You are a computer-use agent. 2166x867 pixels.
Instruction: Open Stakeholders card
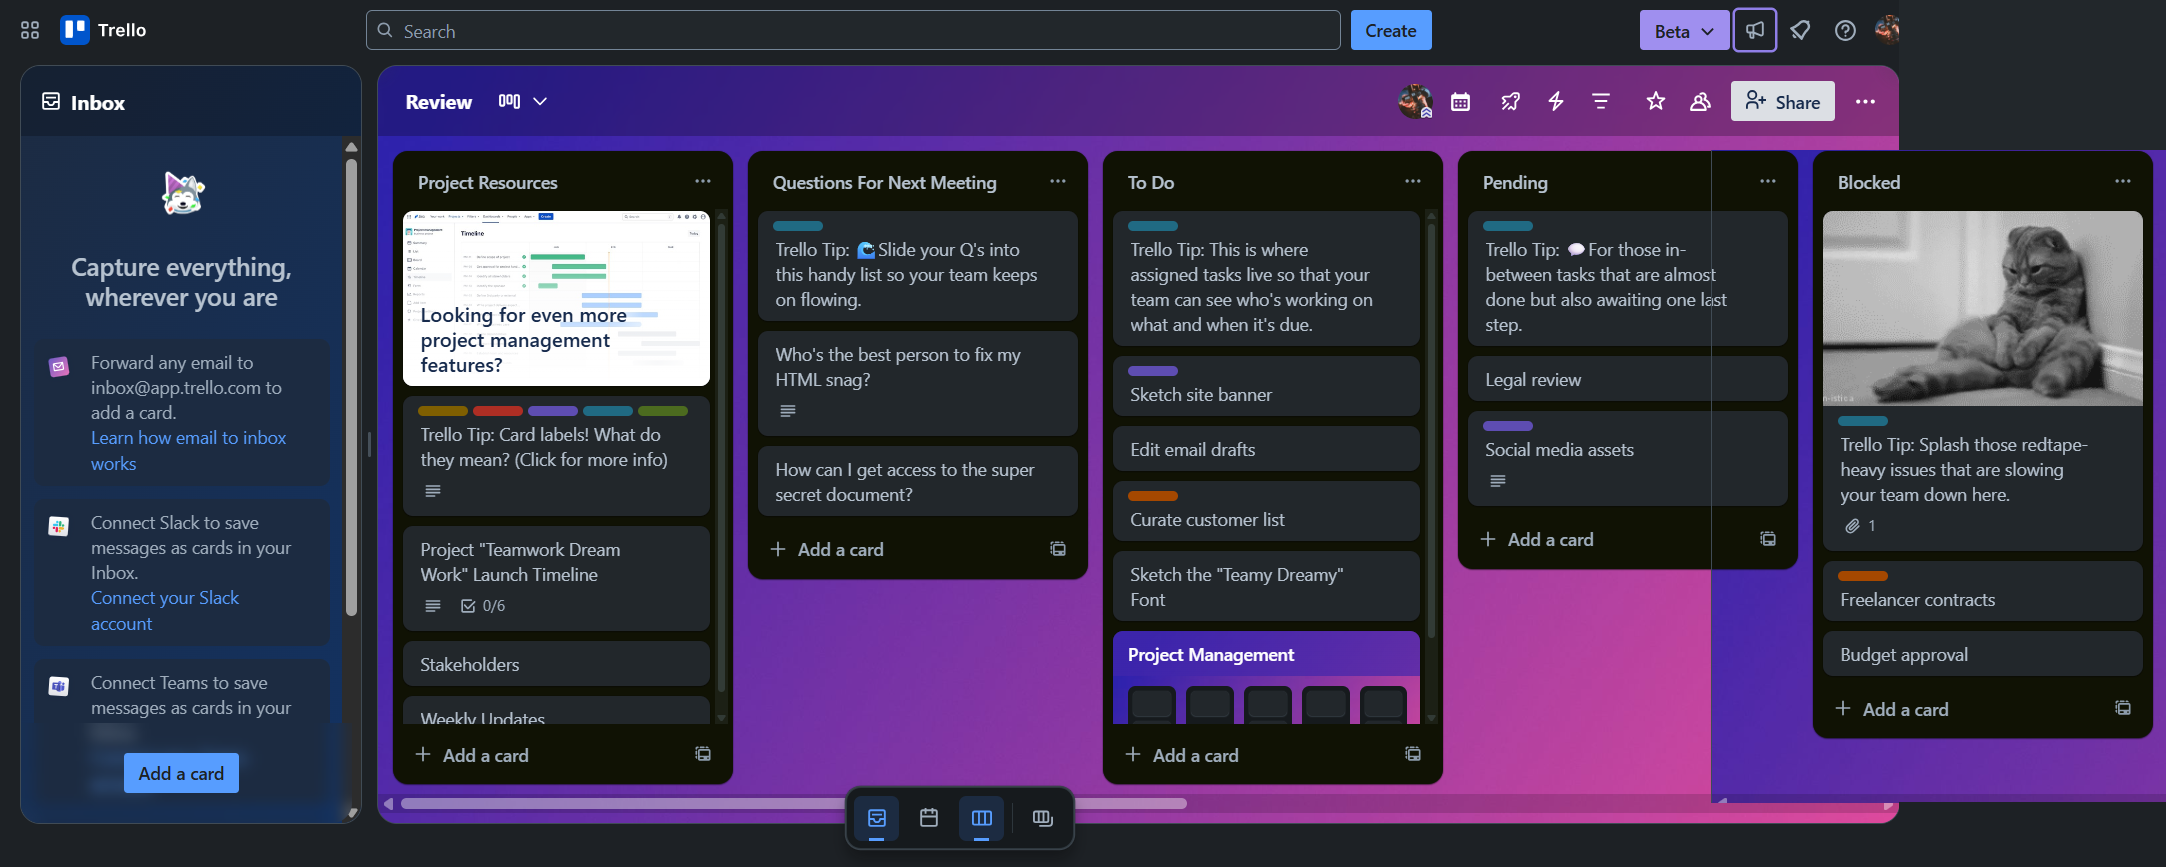point(556,664)
